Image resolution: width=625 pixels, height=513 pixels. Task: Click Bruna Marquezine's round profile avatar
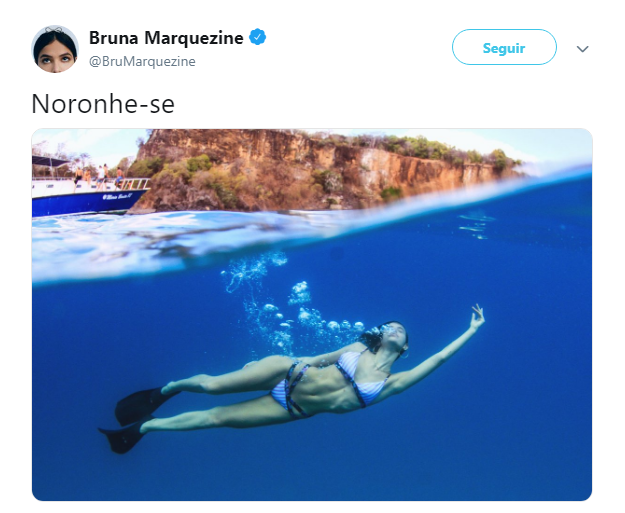pos(55,49)
